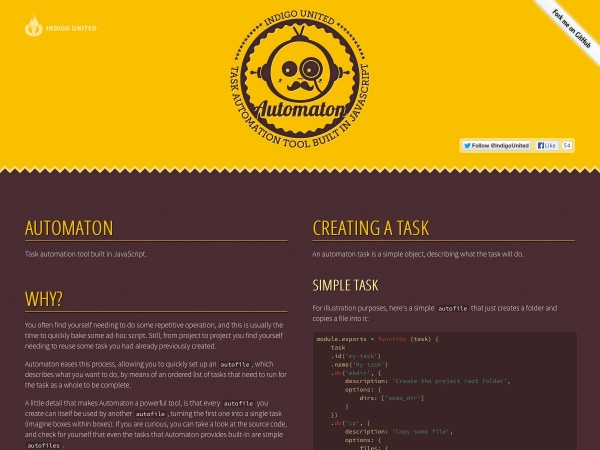600x450 pixels.
Task: Click the .do('mkdir', { code line
Action: click(x=356, y=373)
